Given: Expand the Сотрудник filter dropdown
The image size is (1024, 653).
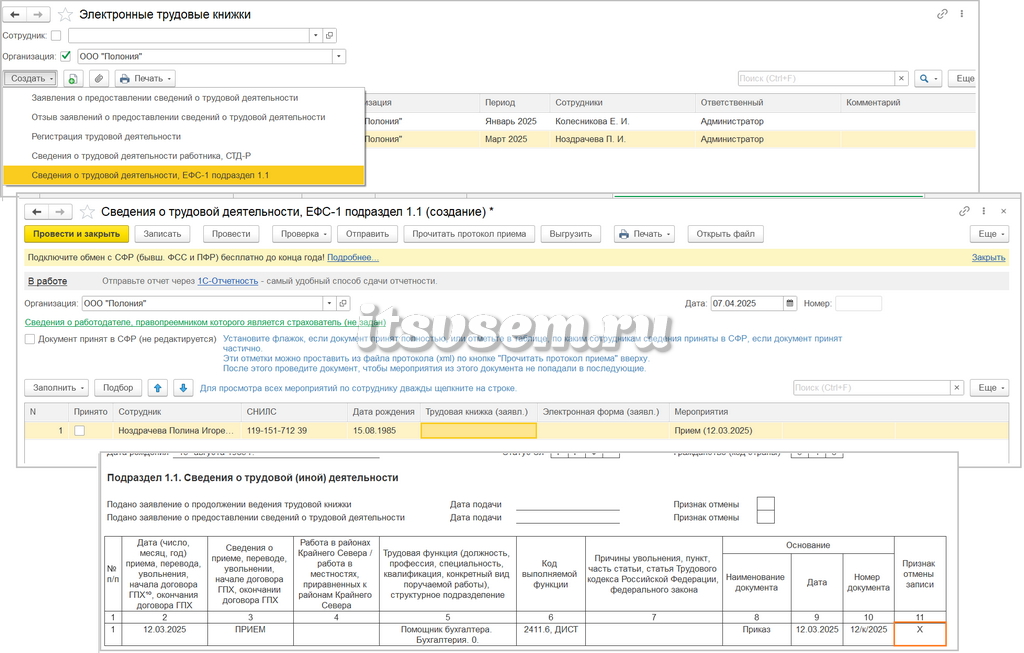Looking at the screenshot, I should click(x=316, y=35).
